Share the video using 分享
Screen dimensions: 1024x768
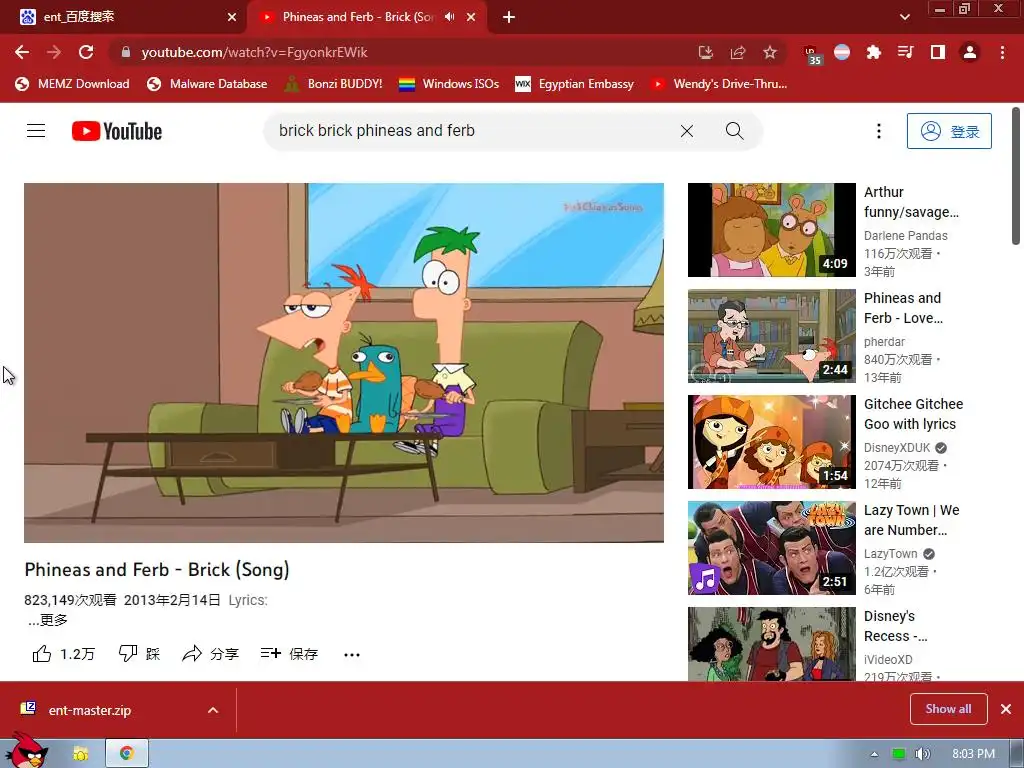[x=210, y=654]
